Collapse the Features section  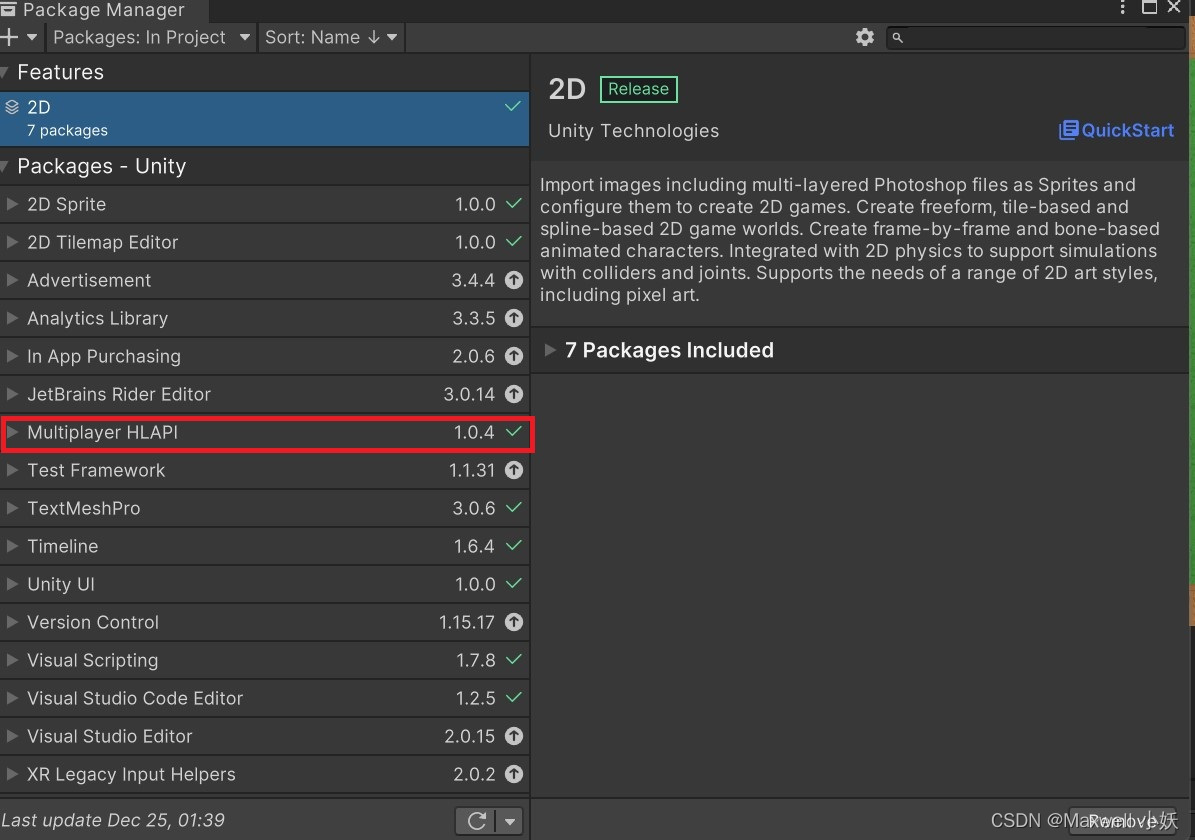click(x=5, y=72)
